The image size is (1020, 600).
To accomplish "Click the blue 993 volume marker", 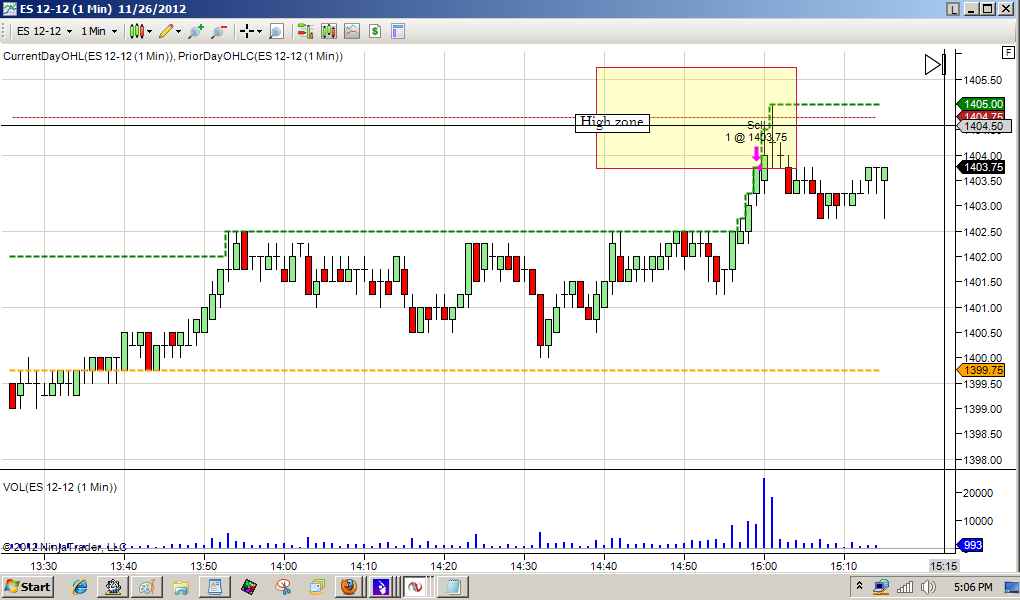I will 969,545.
